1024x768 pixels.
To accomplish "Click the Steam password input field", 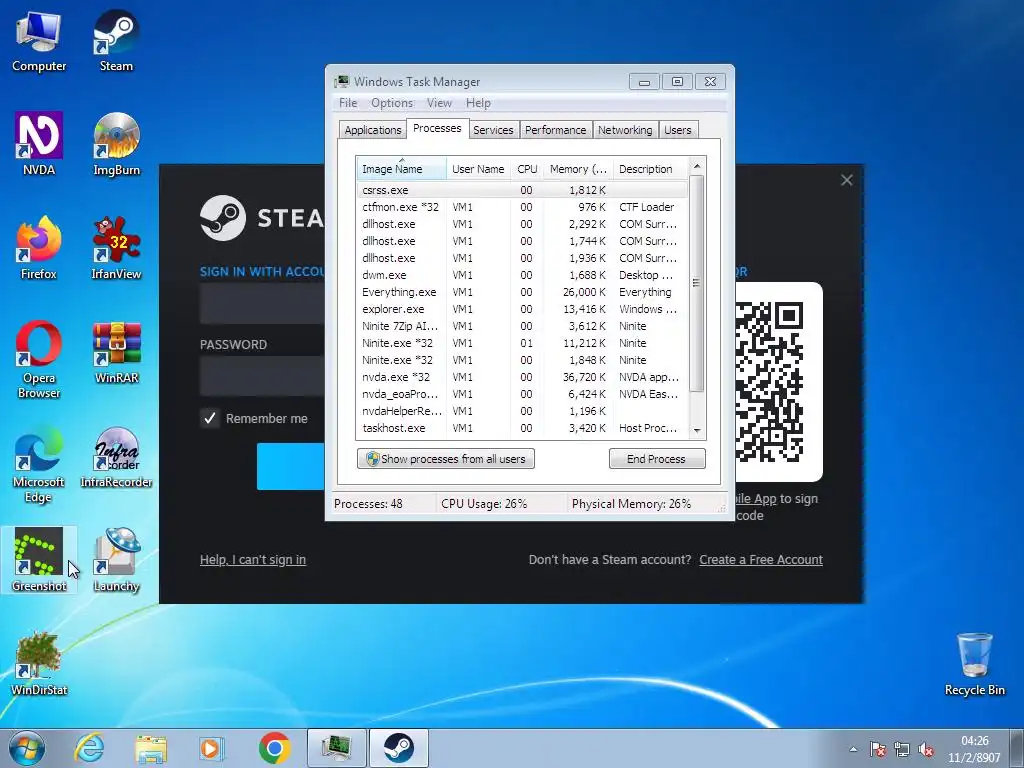I will [262, 376].
